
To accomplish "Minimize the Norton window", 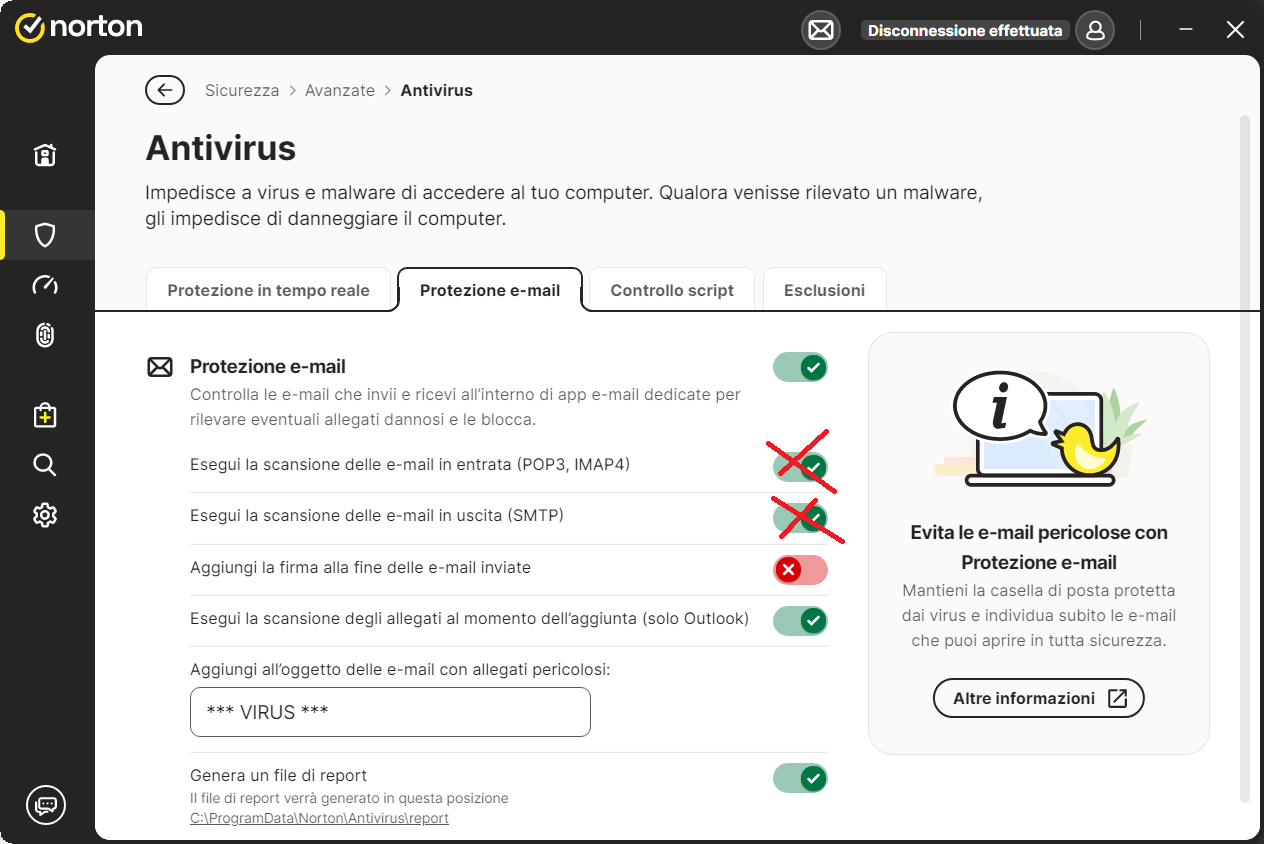I will (1186, 30).
